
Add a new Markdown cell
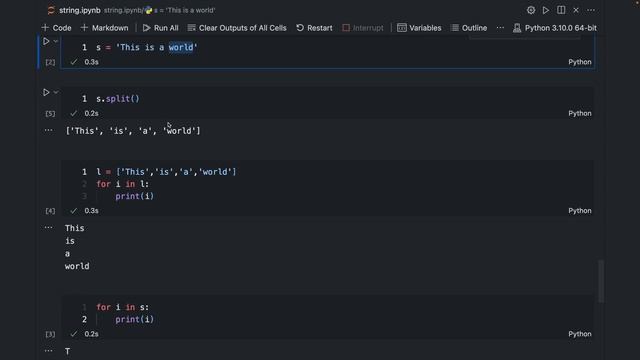pos(104,28)
